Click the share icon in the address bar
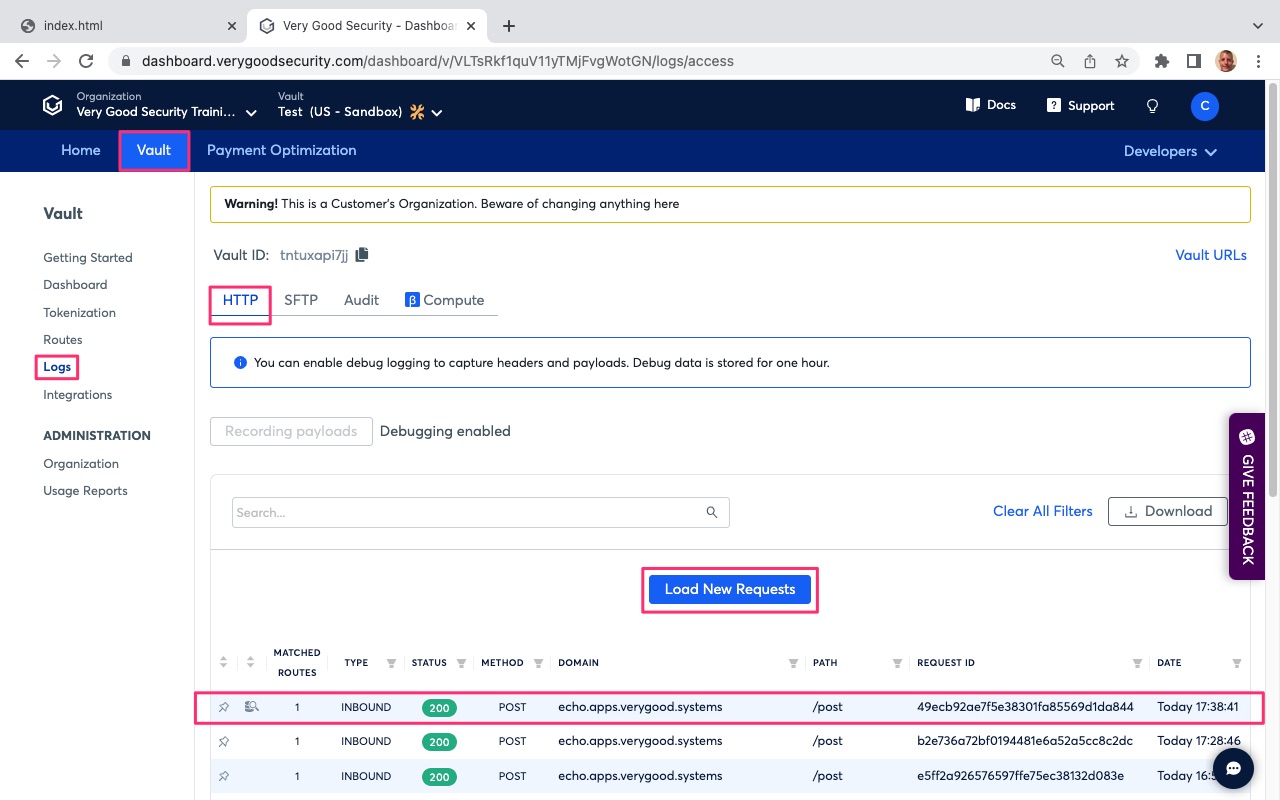The width and height of the screenshot is (1280, 800). pos(1090,61)
